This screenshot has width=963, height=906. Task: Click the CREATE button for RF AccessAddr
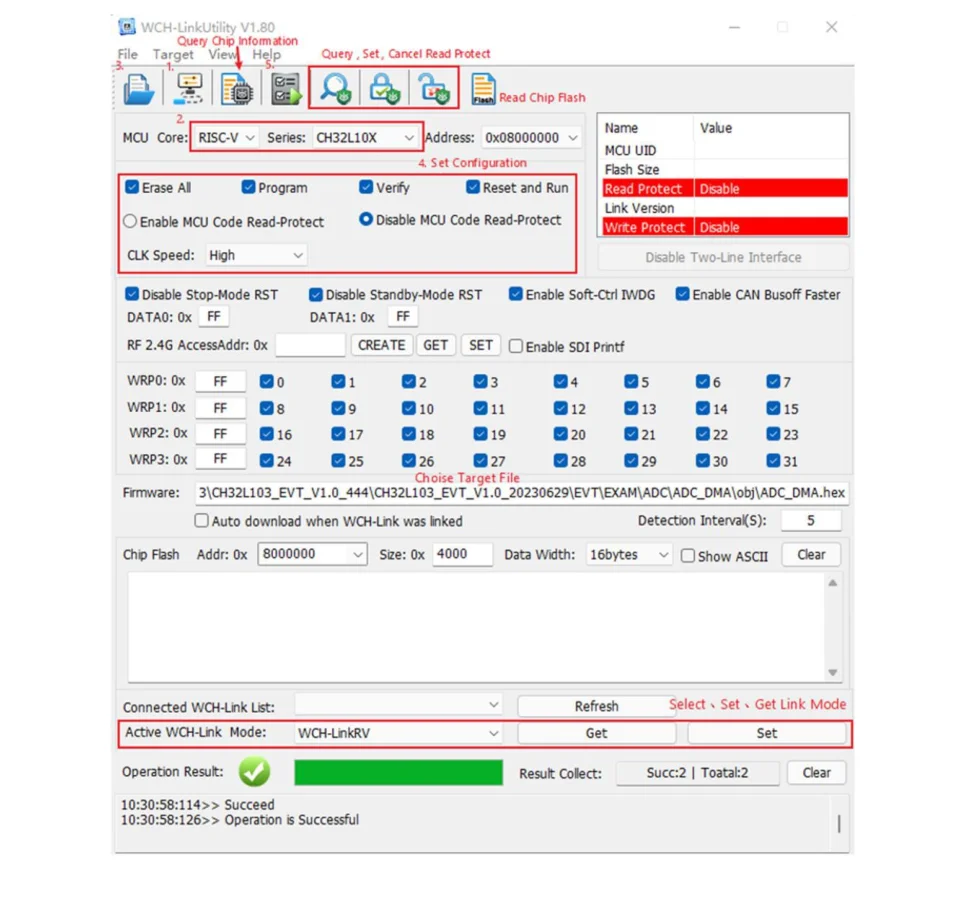coord(381,345)
